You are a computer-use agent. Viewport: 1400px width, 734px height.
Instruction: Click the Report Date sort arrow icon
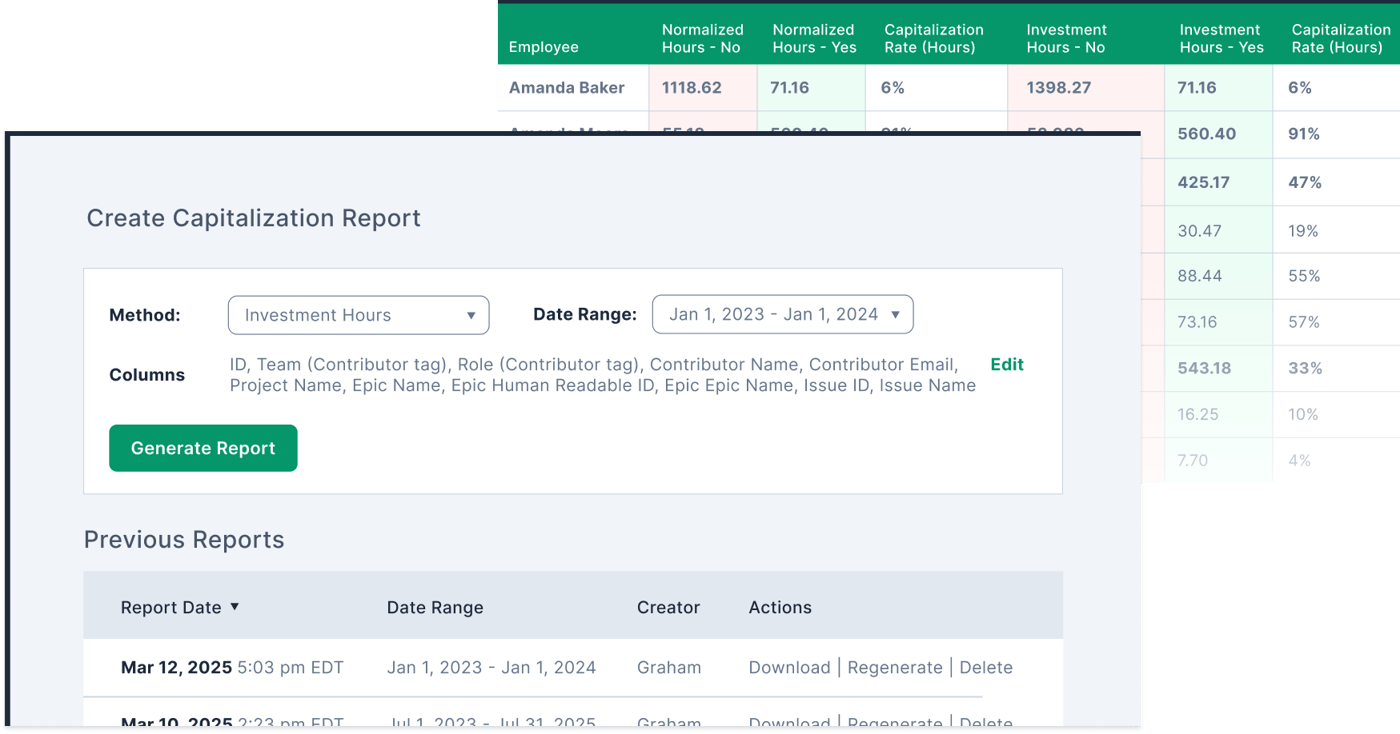(x=235, y=606)
